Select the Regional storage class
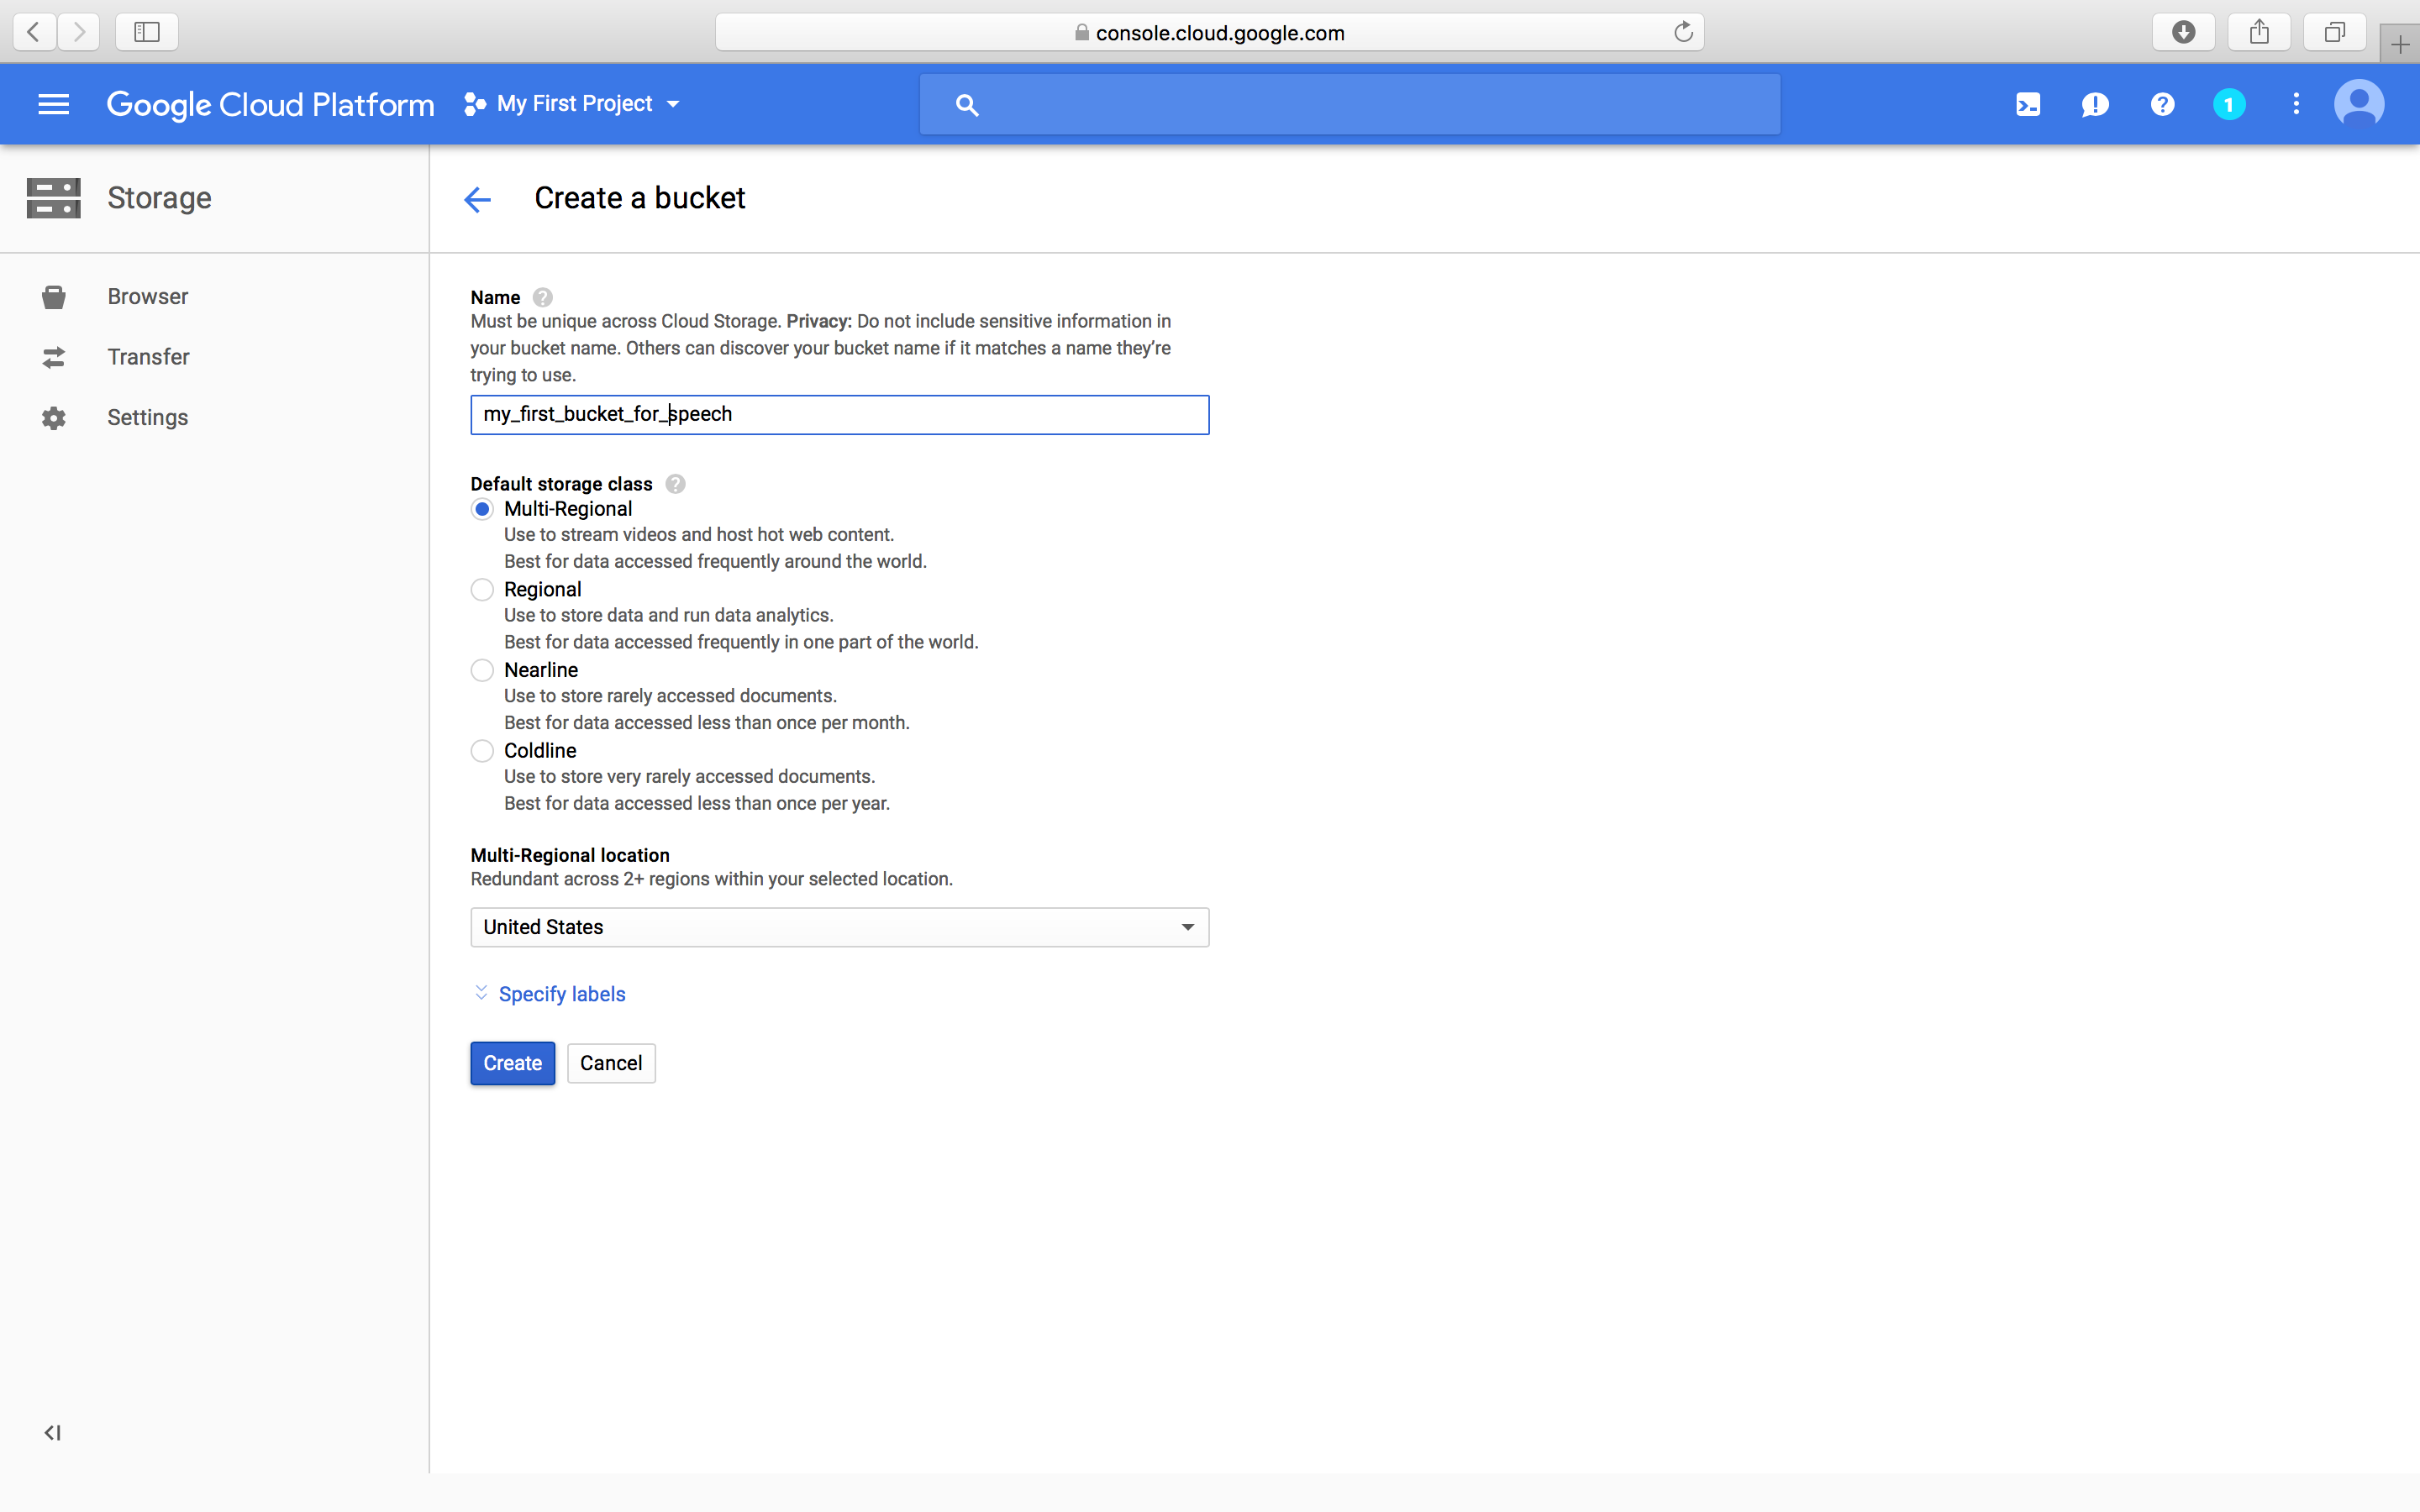 (482, 590)
